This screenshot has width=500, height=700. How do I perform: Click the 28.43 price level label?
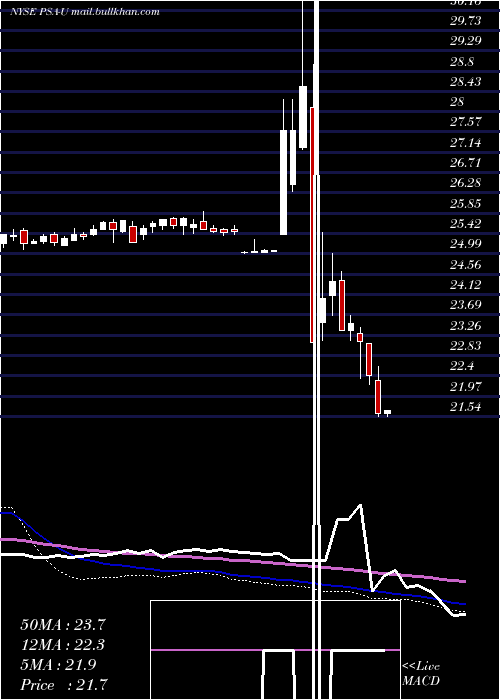pyautogui.click(x=466, y=82)
